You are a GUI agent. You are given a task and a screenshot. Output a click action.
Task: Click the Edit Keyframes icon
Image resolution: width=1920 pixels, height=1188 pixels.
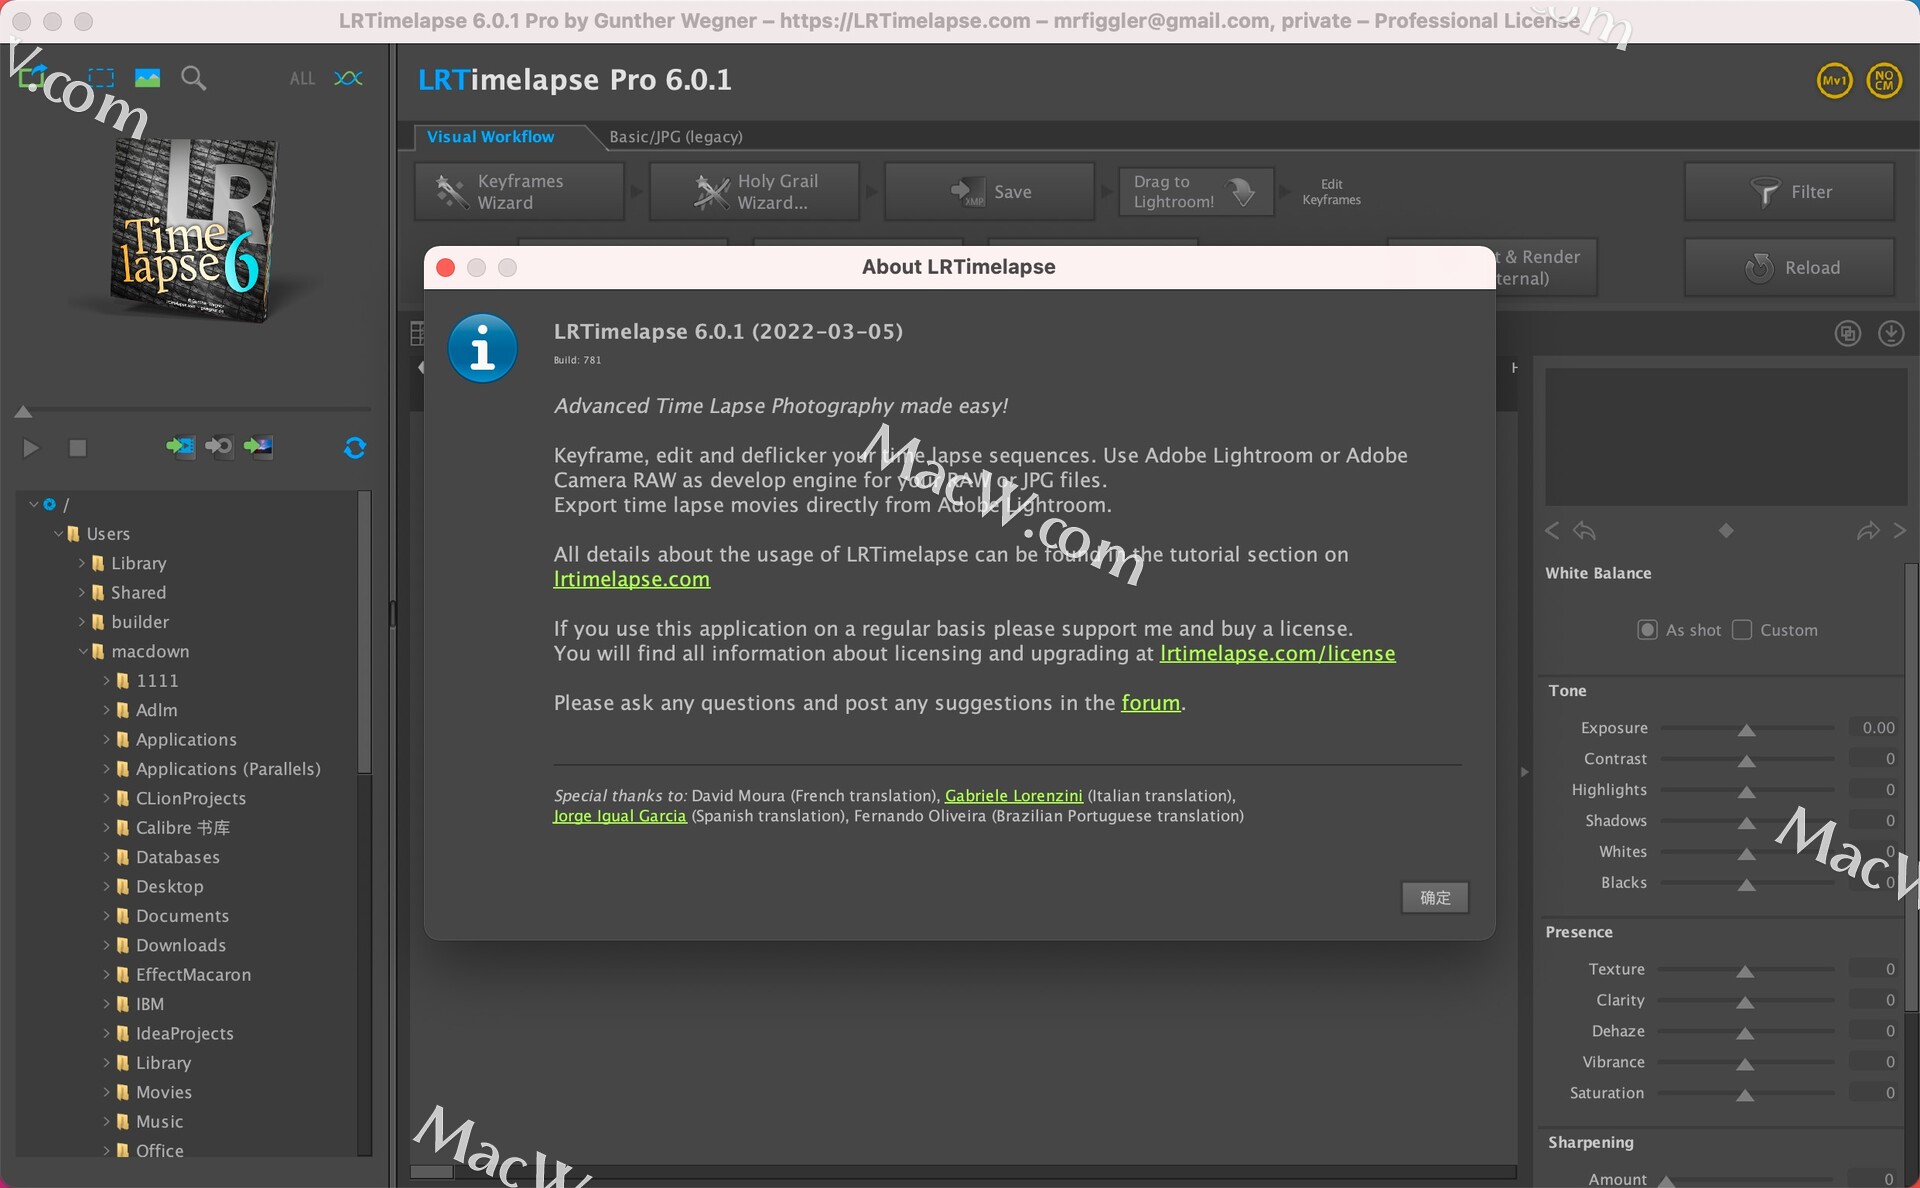[1330, 191]
